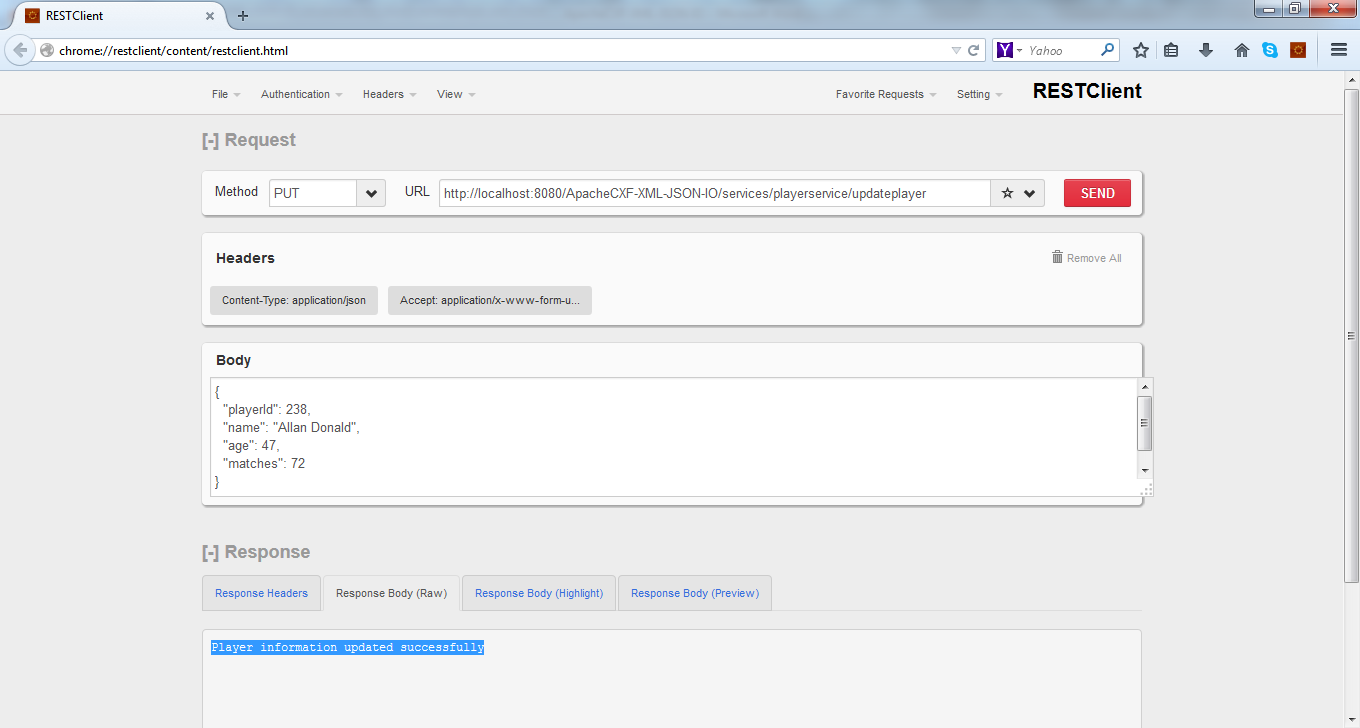Open the Authentication menu
Image resolution: width=1360 pixels, height=728 pixels.
pyautogui.click(x=301, y=94)
